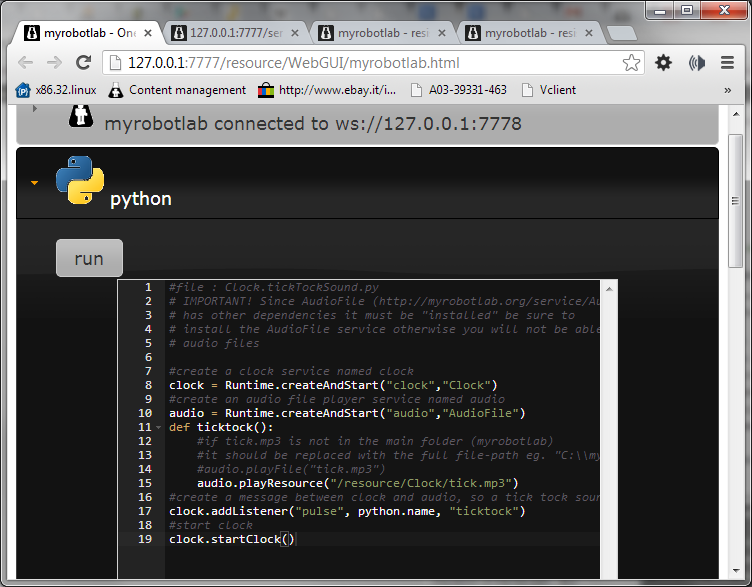Minimize the Chrome window
Screen dimensions: 752x587
point(660,10)
